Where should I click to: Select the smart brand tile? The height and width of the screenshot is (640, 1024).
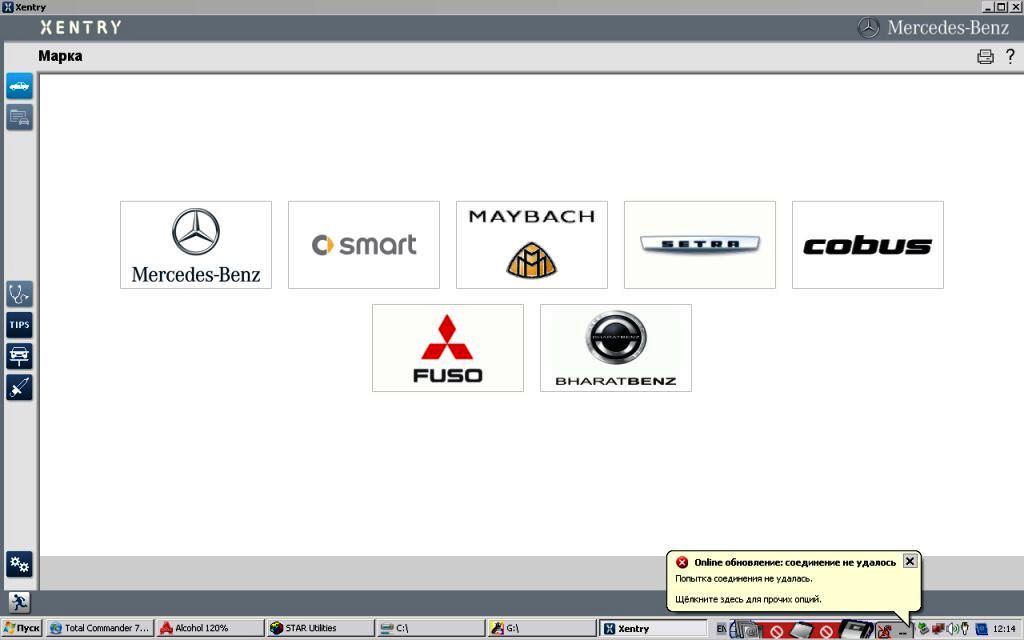[x=364, y=245]
